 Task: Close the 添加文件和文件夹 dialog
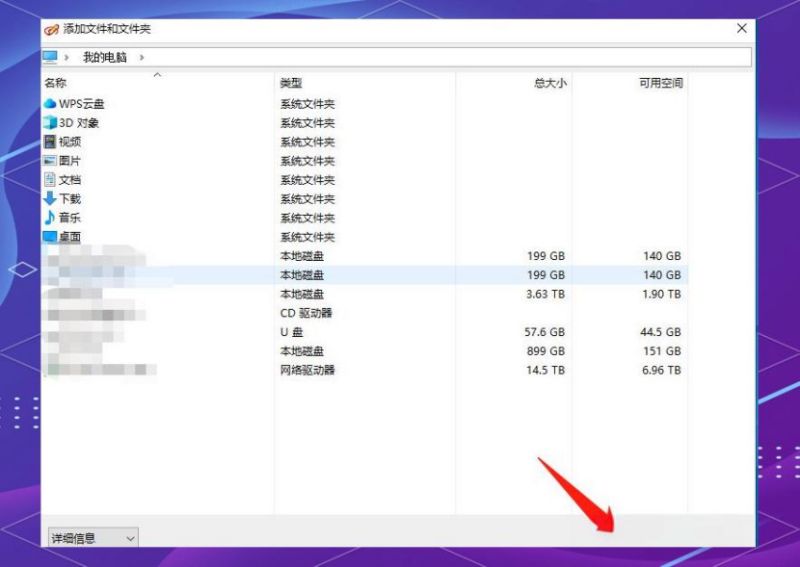pos(742,29)
